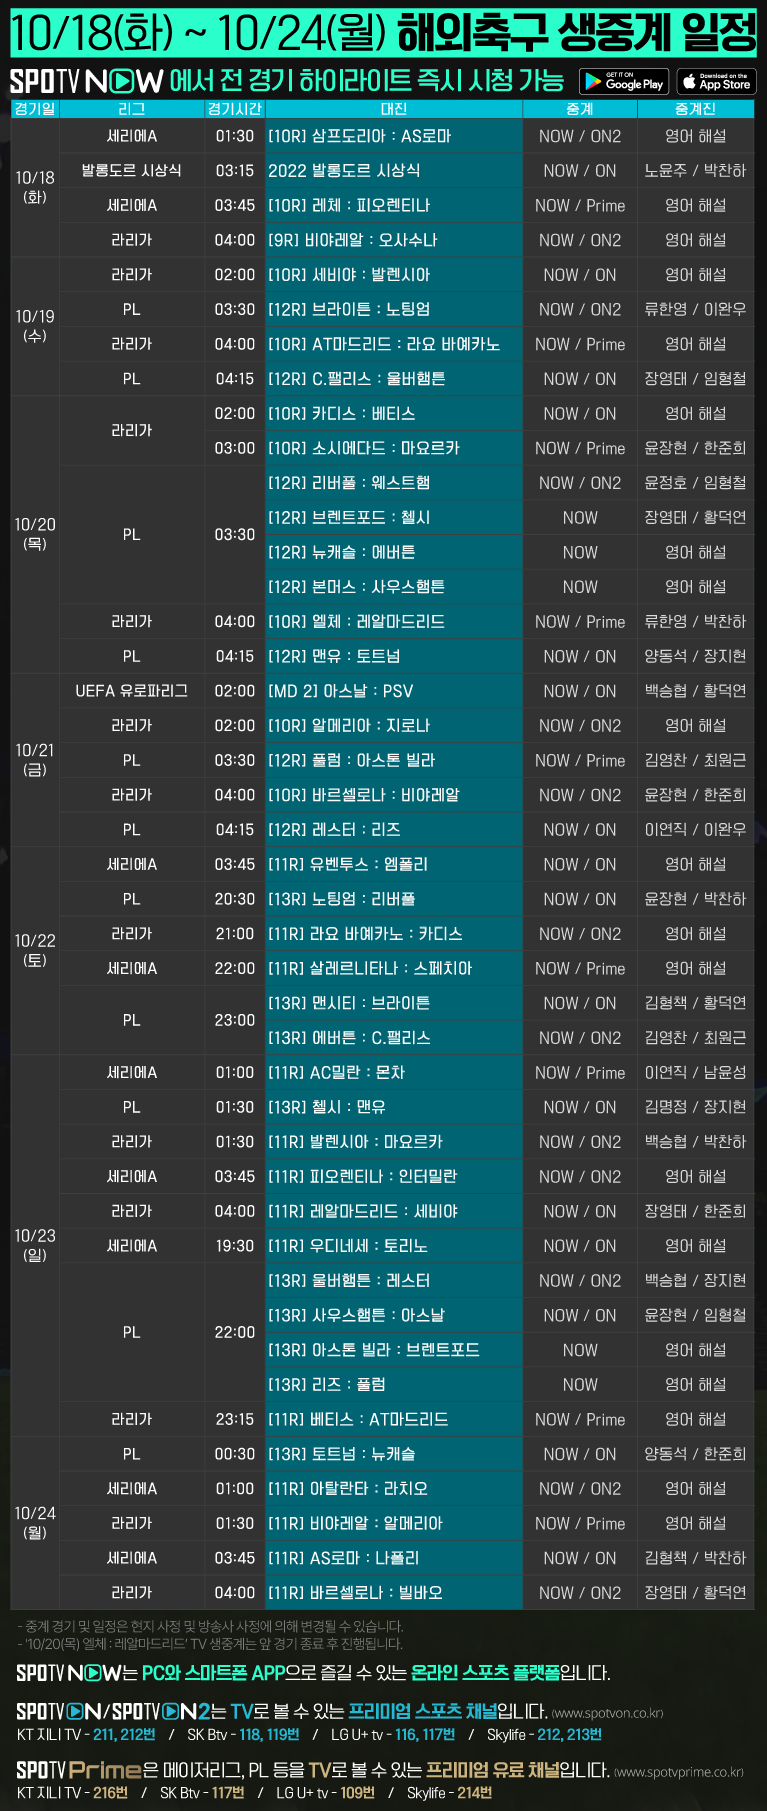Select the match [13R] 사우스햄튼 : 아스날
Viewport: 767px width, 1811px height.
(x=394, y=1315)
